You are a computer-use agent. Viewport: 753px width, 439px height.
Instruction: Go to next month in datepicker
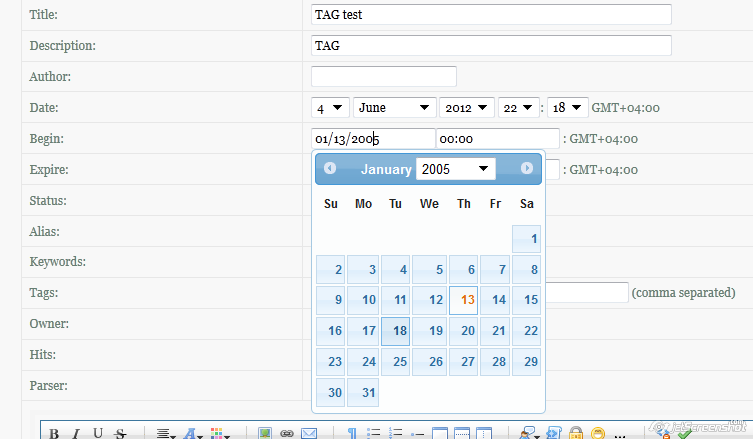(x=527, y=168)
